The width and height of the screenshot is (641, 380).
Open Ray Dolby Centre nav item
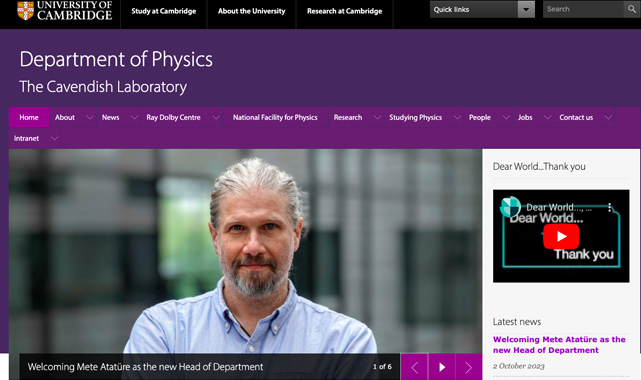coord(173,117)
